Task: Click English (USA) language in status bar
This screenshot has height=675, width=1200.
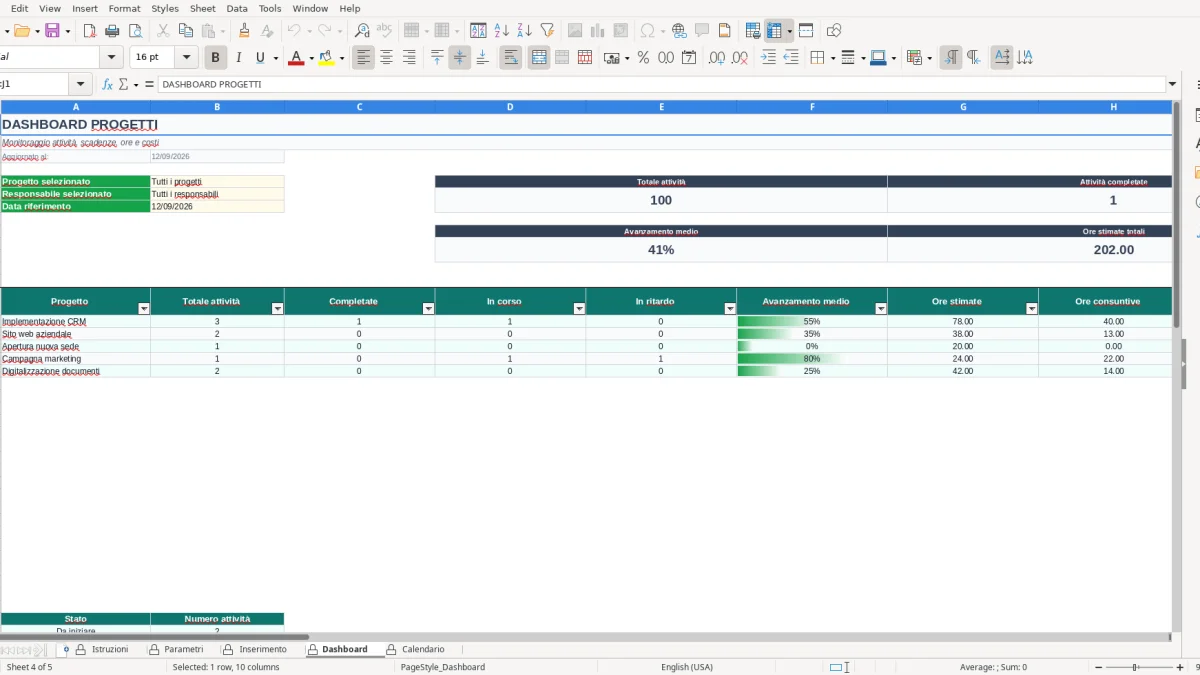Action: tap(687, 667)
